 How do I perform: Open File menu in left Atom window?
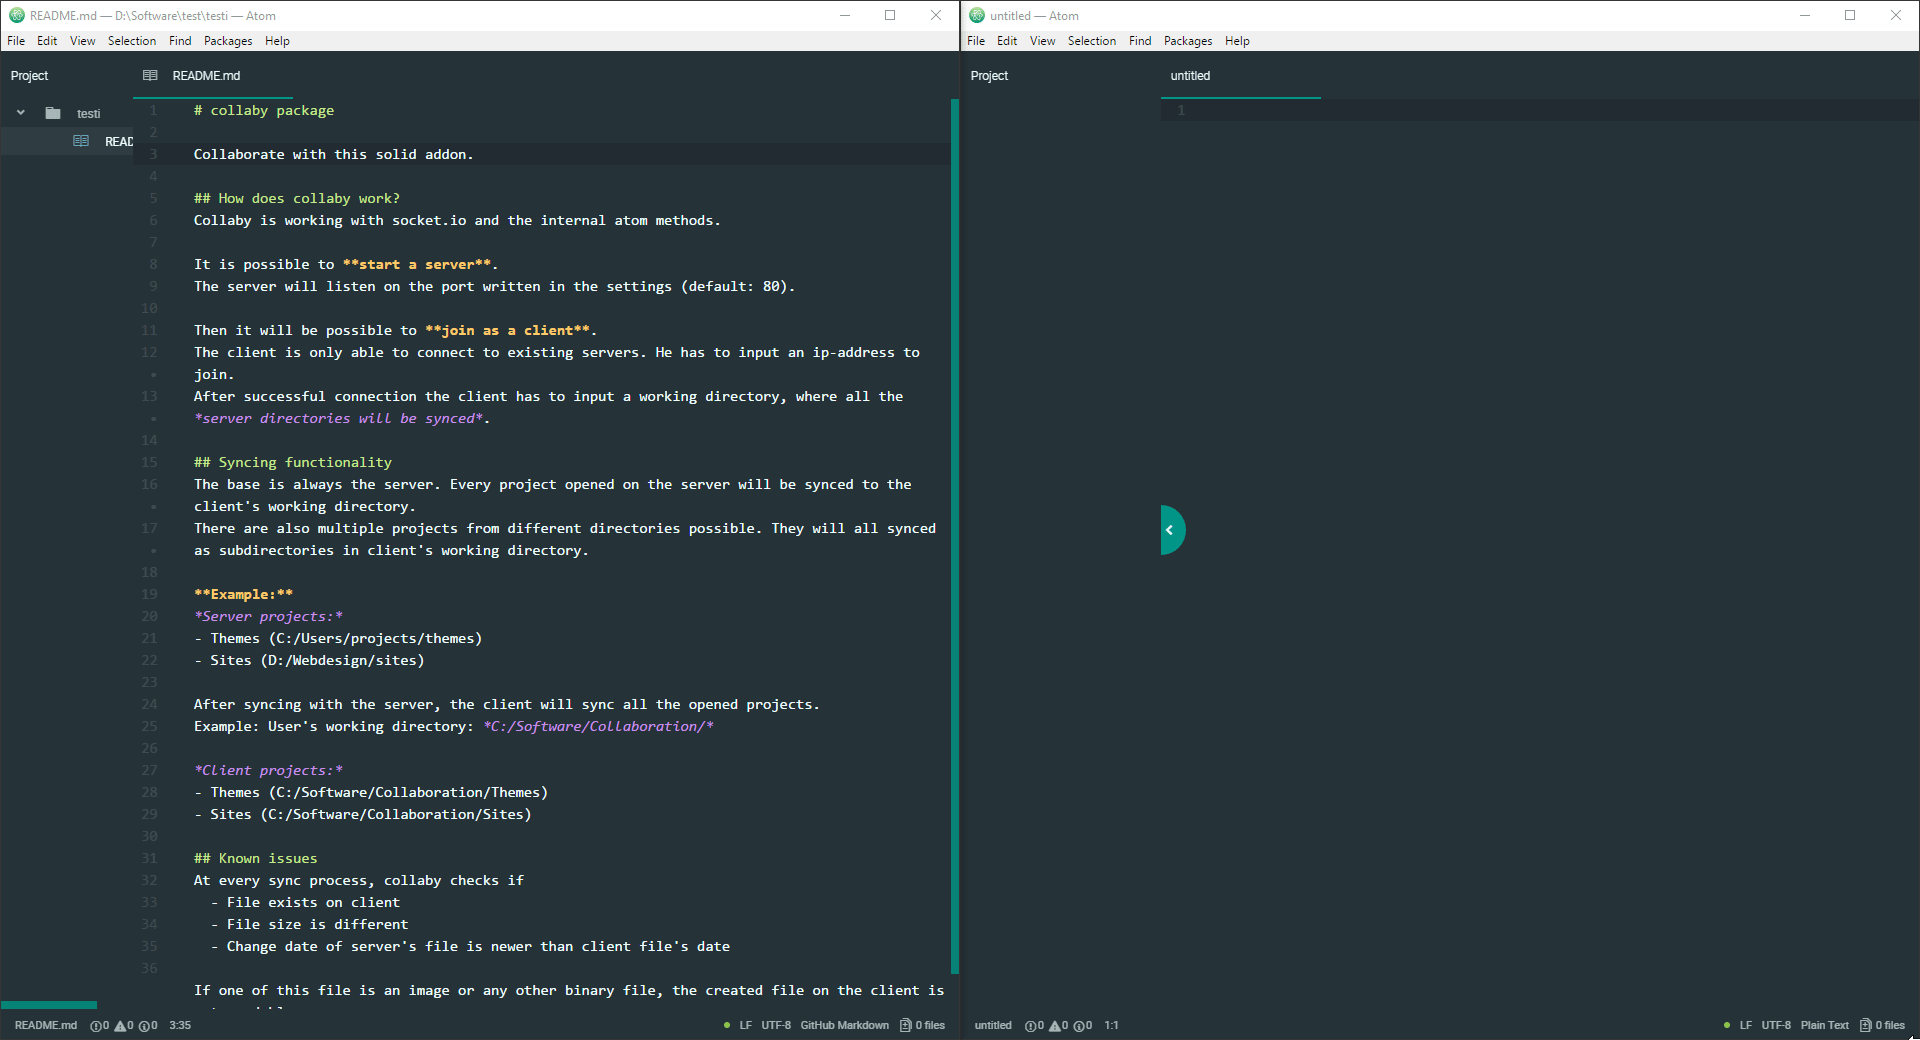[16, 41]
